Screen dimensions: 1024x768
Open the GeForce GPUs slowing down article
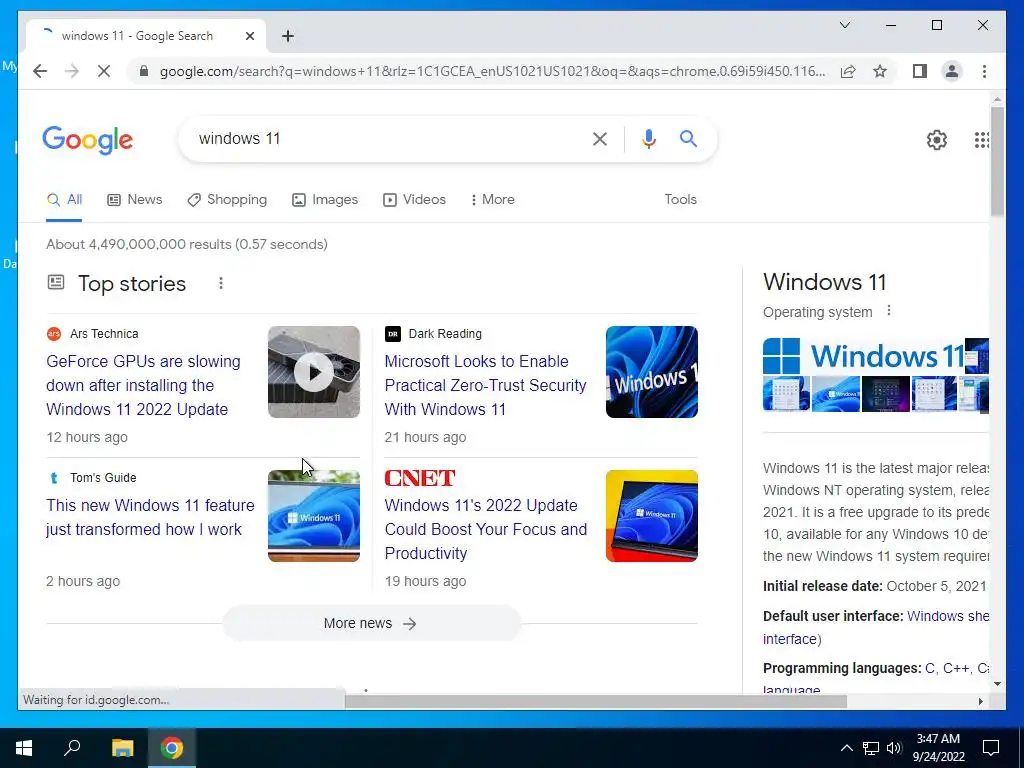143,385
